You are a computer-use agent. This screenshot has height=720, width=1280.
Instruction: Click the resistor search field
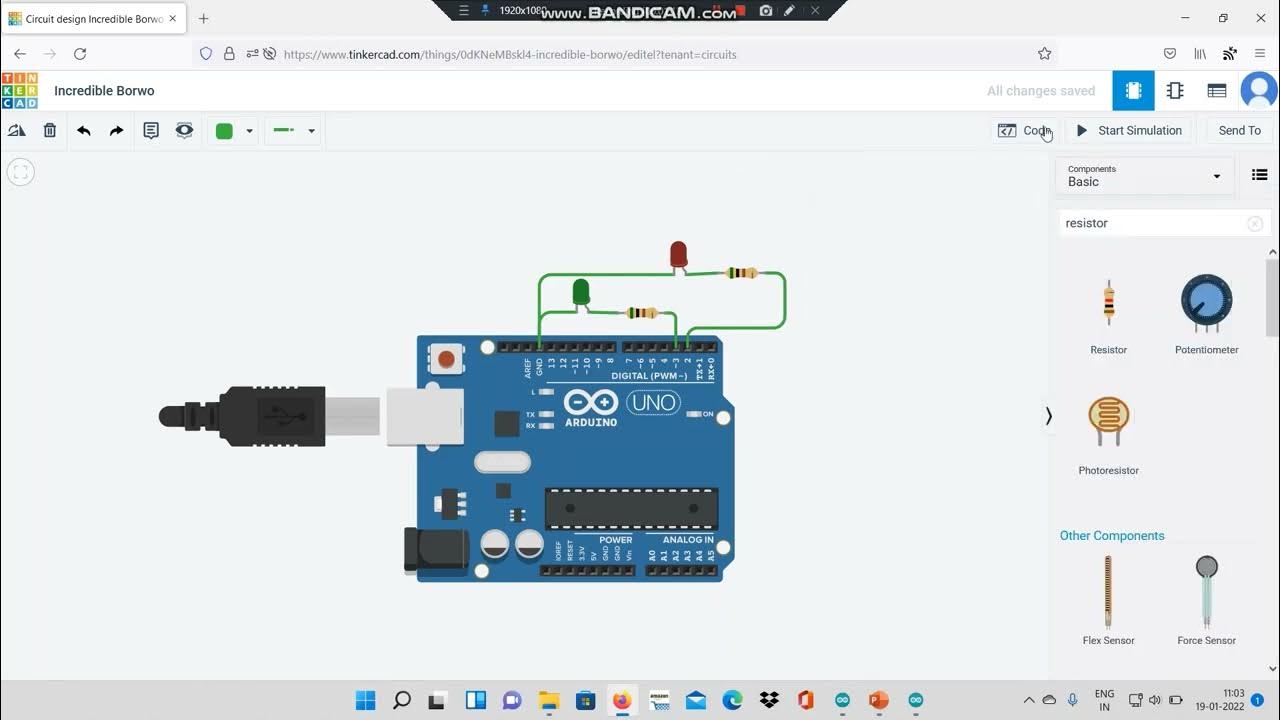(1152, 223)
